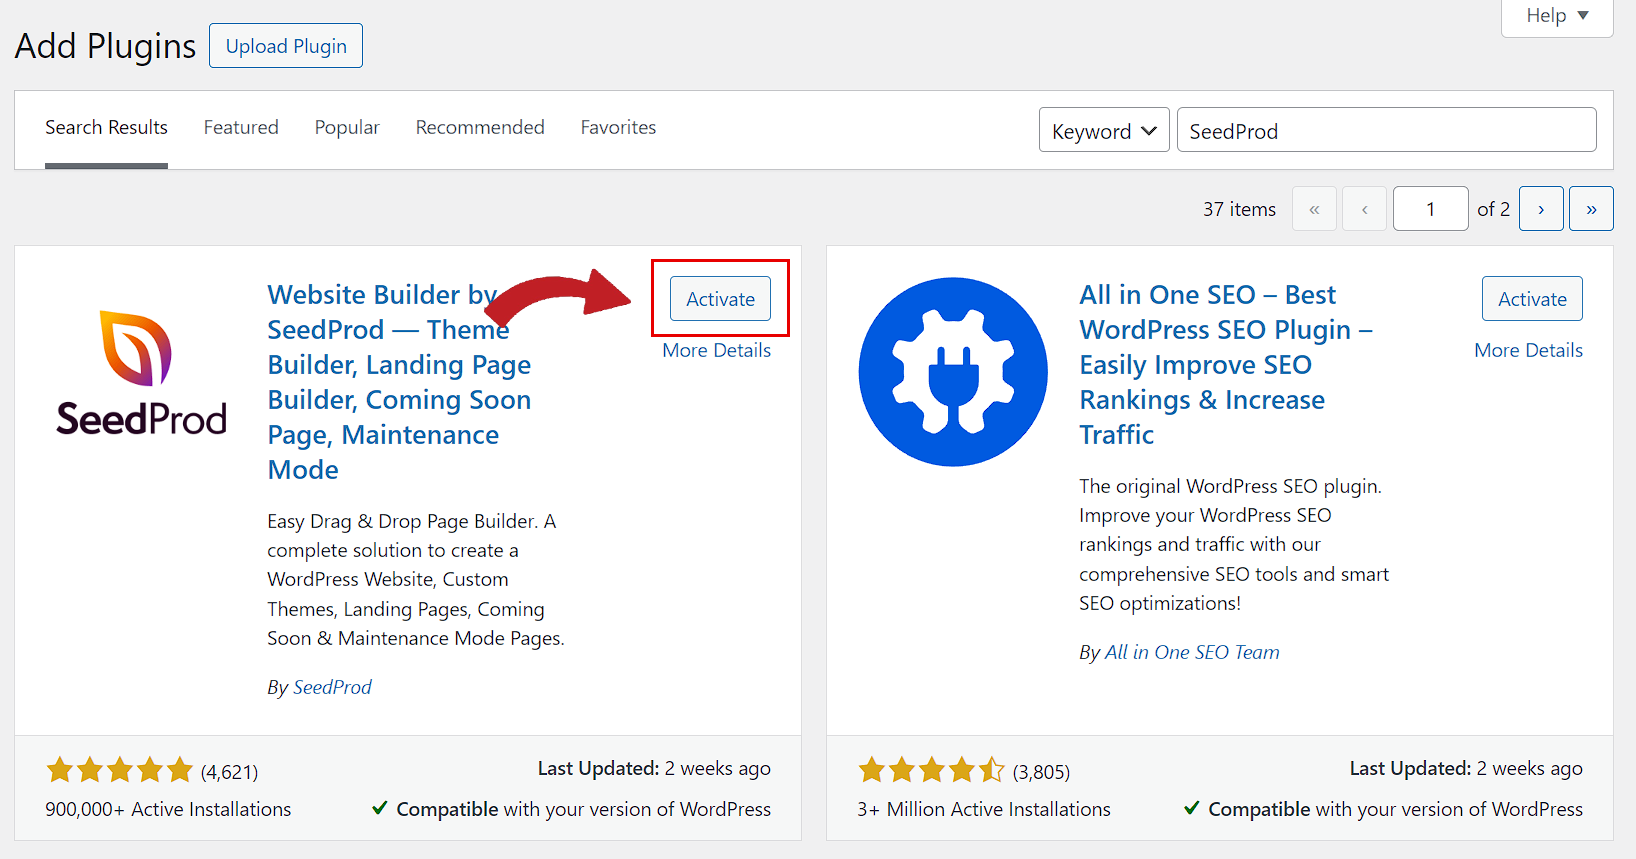
Task: Click the SeedProd author link
Action: (332, 687)
